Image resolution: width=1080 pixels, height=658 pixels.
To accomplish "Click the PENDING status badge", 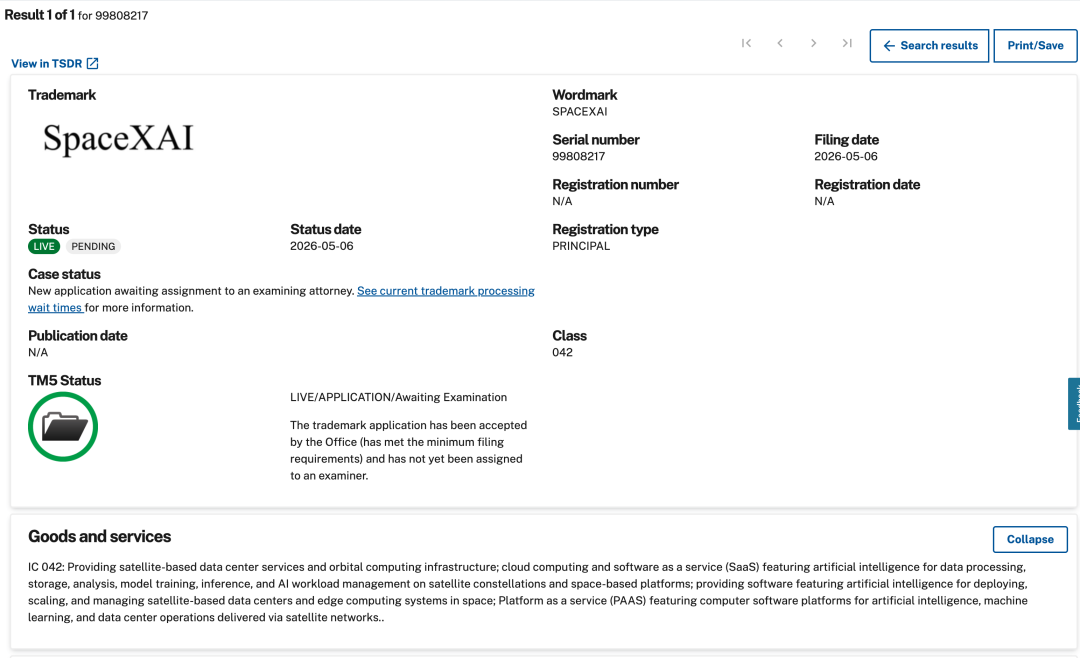I will click(93, 247).
